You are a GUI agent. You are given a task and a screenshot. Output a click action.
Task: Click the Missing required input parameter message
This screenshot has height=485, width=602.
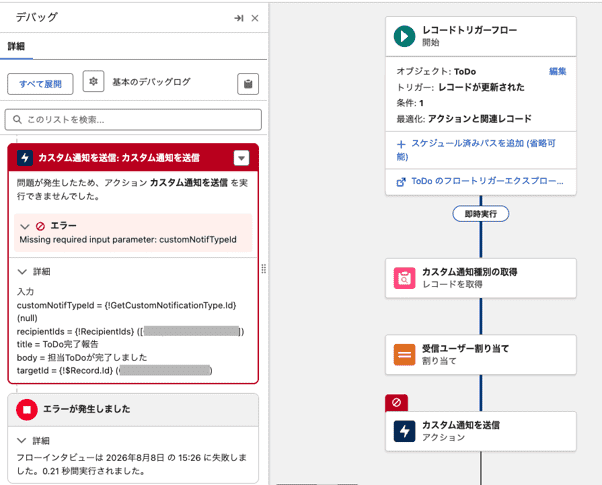pyautogui.click(x=128, y=240)
